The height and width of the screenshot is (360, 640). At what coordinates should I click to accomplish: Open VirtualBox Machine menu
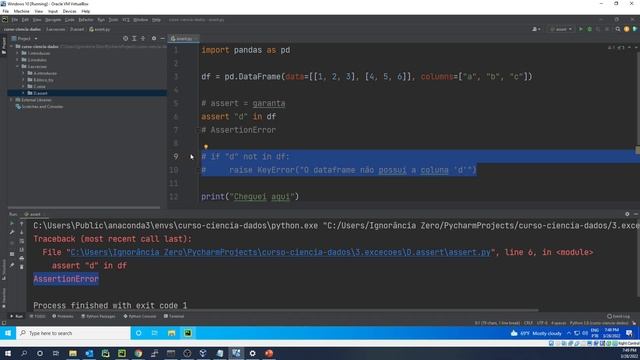[21, 11]
